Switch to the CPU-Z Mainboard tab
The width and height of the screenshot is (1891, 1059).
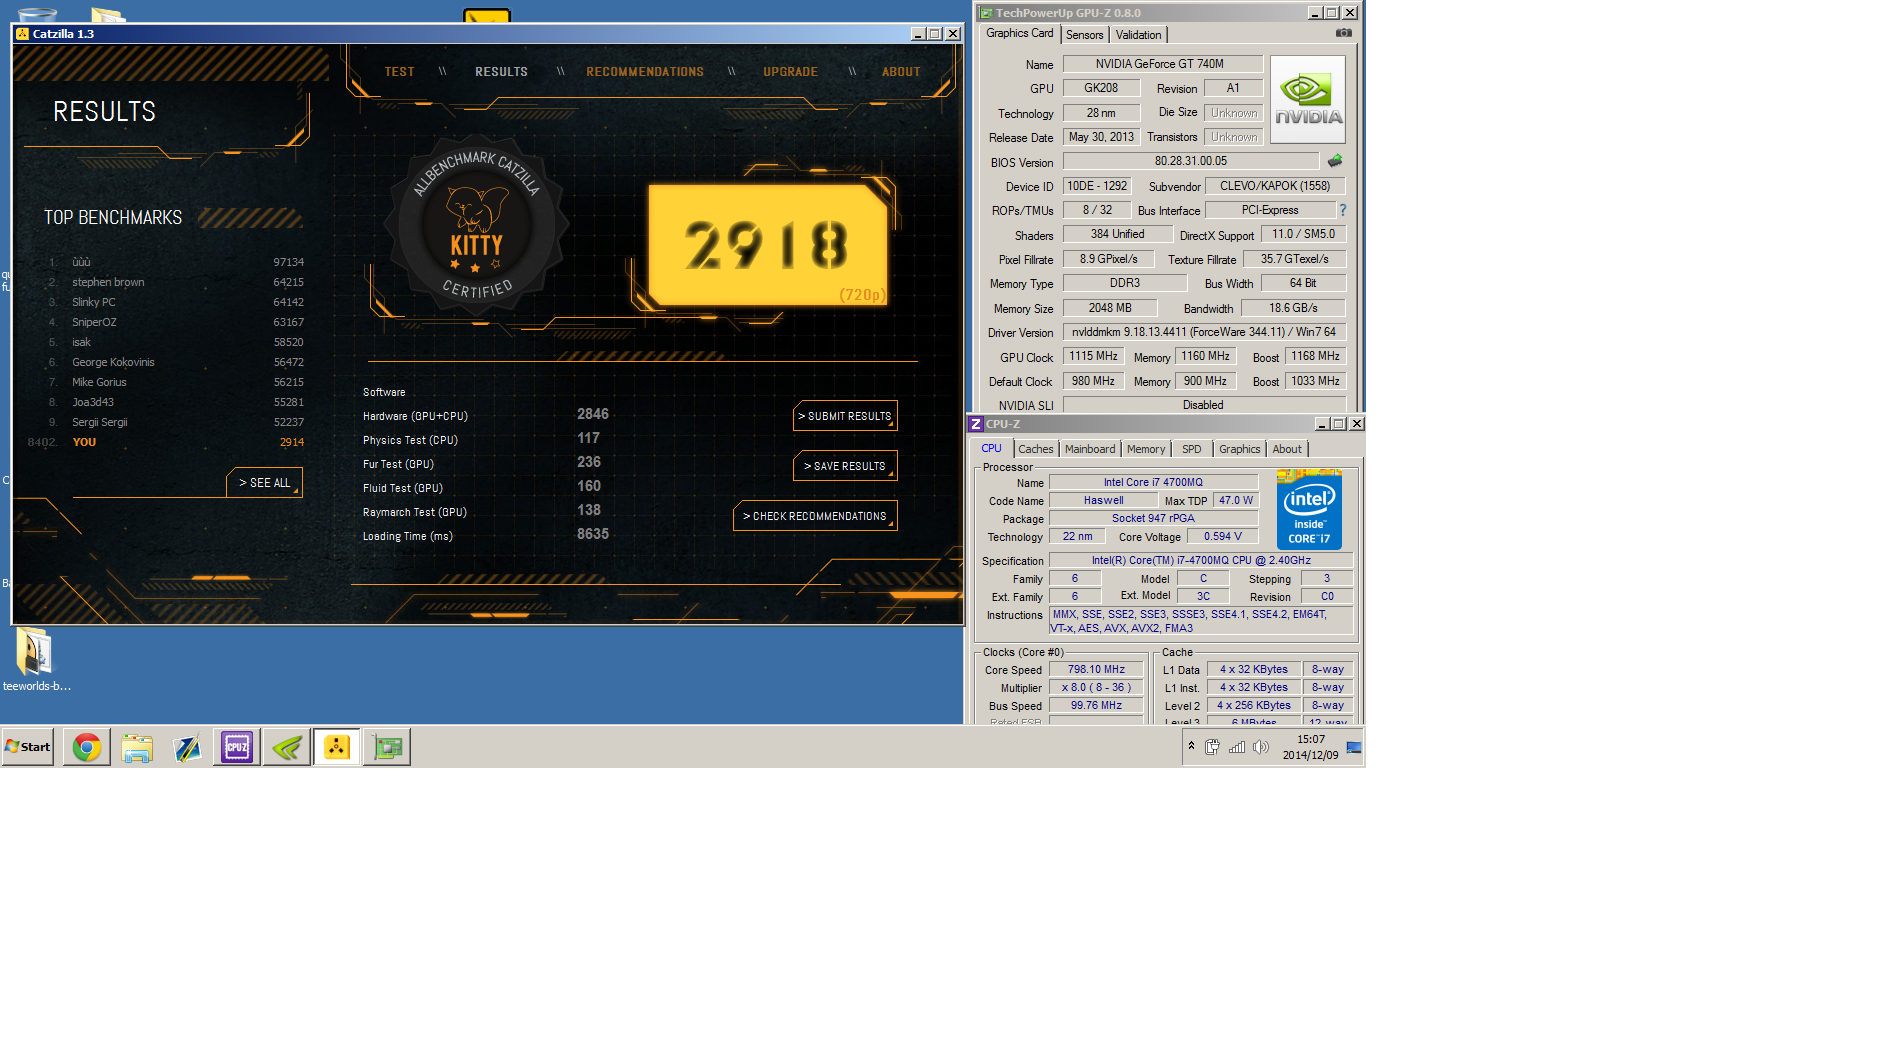pyautogui.click(x=1090, y=449)
